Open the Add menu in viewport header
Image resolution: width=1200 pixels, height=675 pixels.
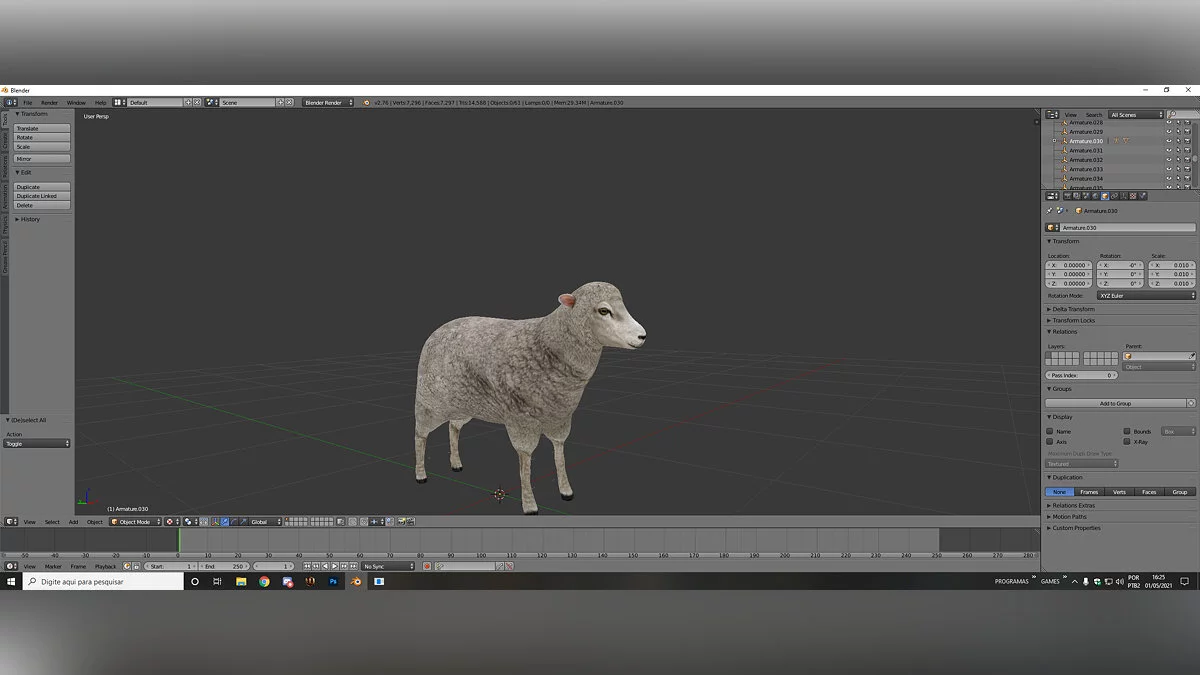[x=73, y=522]
